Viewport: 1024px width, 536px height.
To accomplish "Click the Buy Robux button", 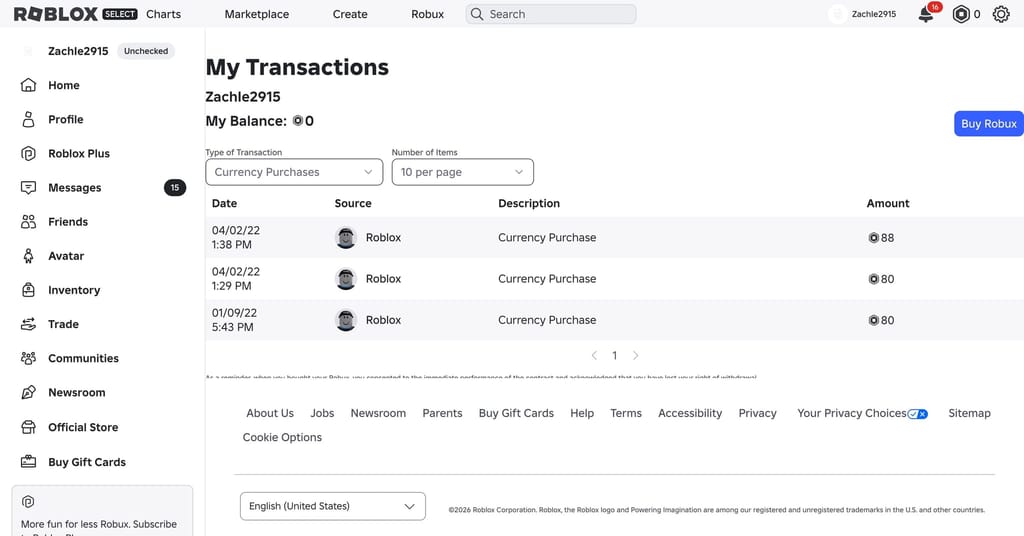I will 989,123.
